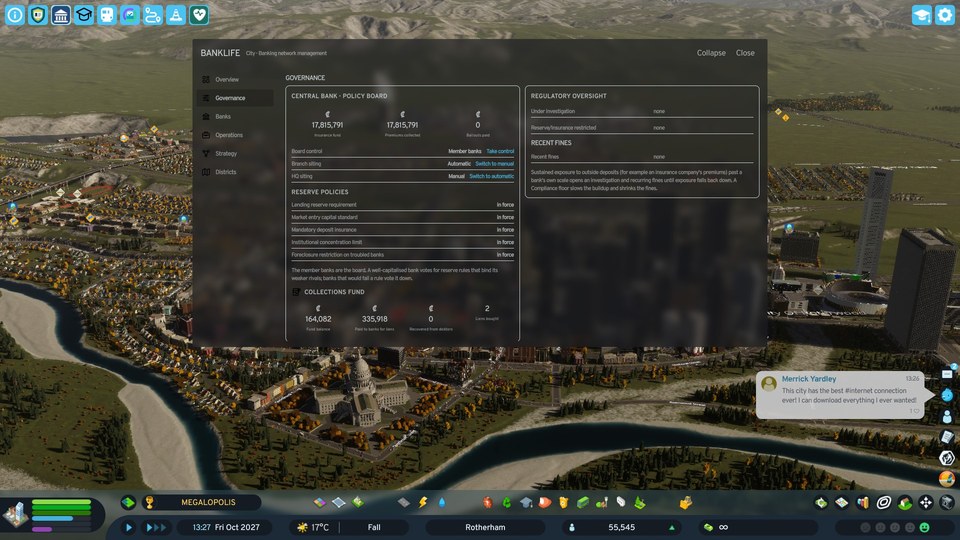Click the city name Rotherham

pyautogui.click(x=485, y=527)
